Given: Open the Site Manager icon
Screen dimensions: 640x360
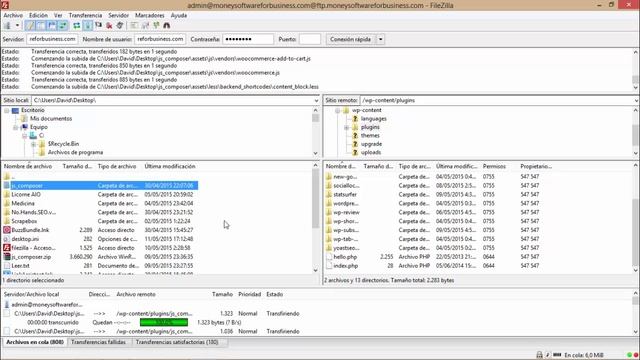Looking at the screenshot, I should tap(7, 25).
